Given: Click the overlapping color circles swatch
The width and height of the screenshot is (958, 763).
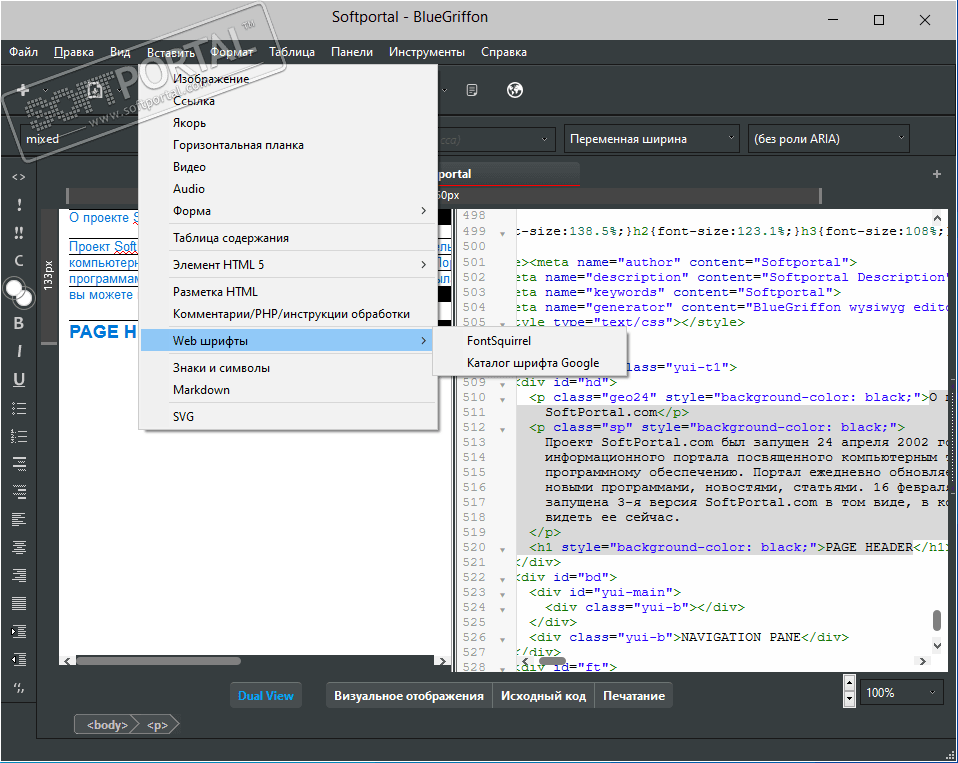Looking at the screenshot, I should [18, 292].
